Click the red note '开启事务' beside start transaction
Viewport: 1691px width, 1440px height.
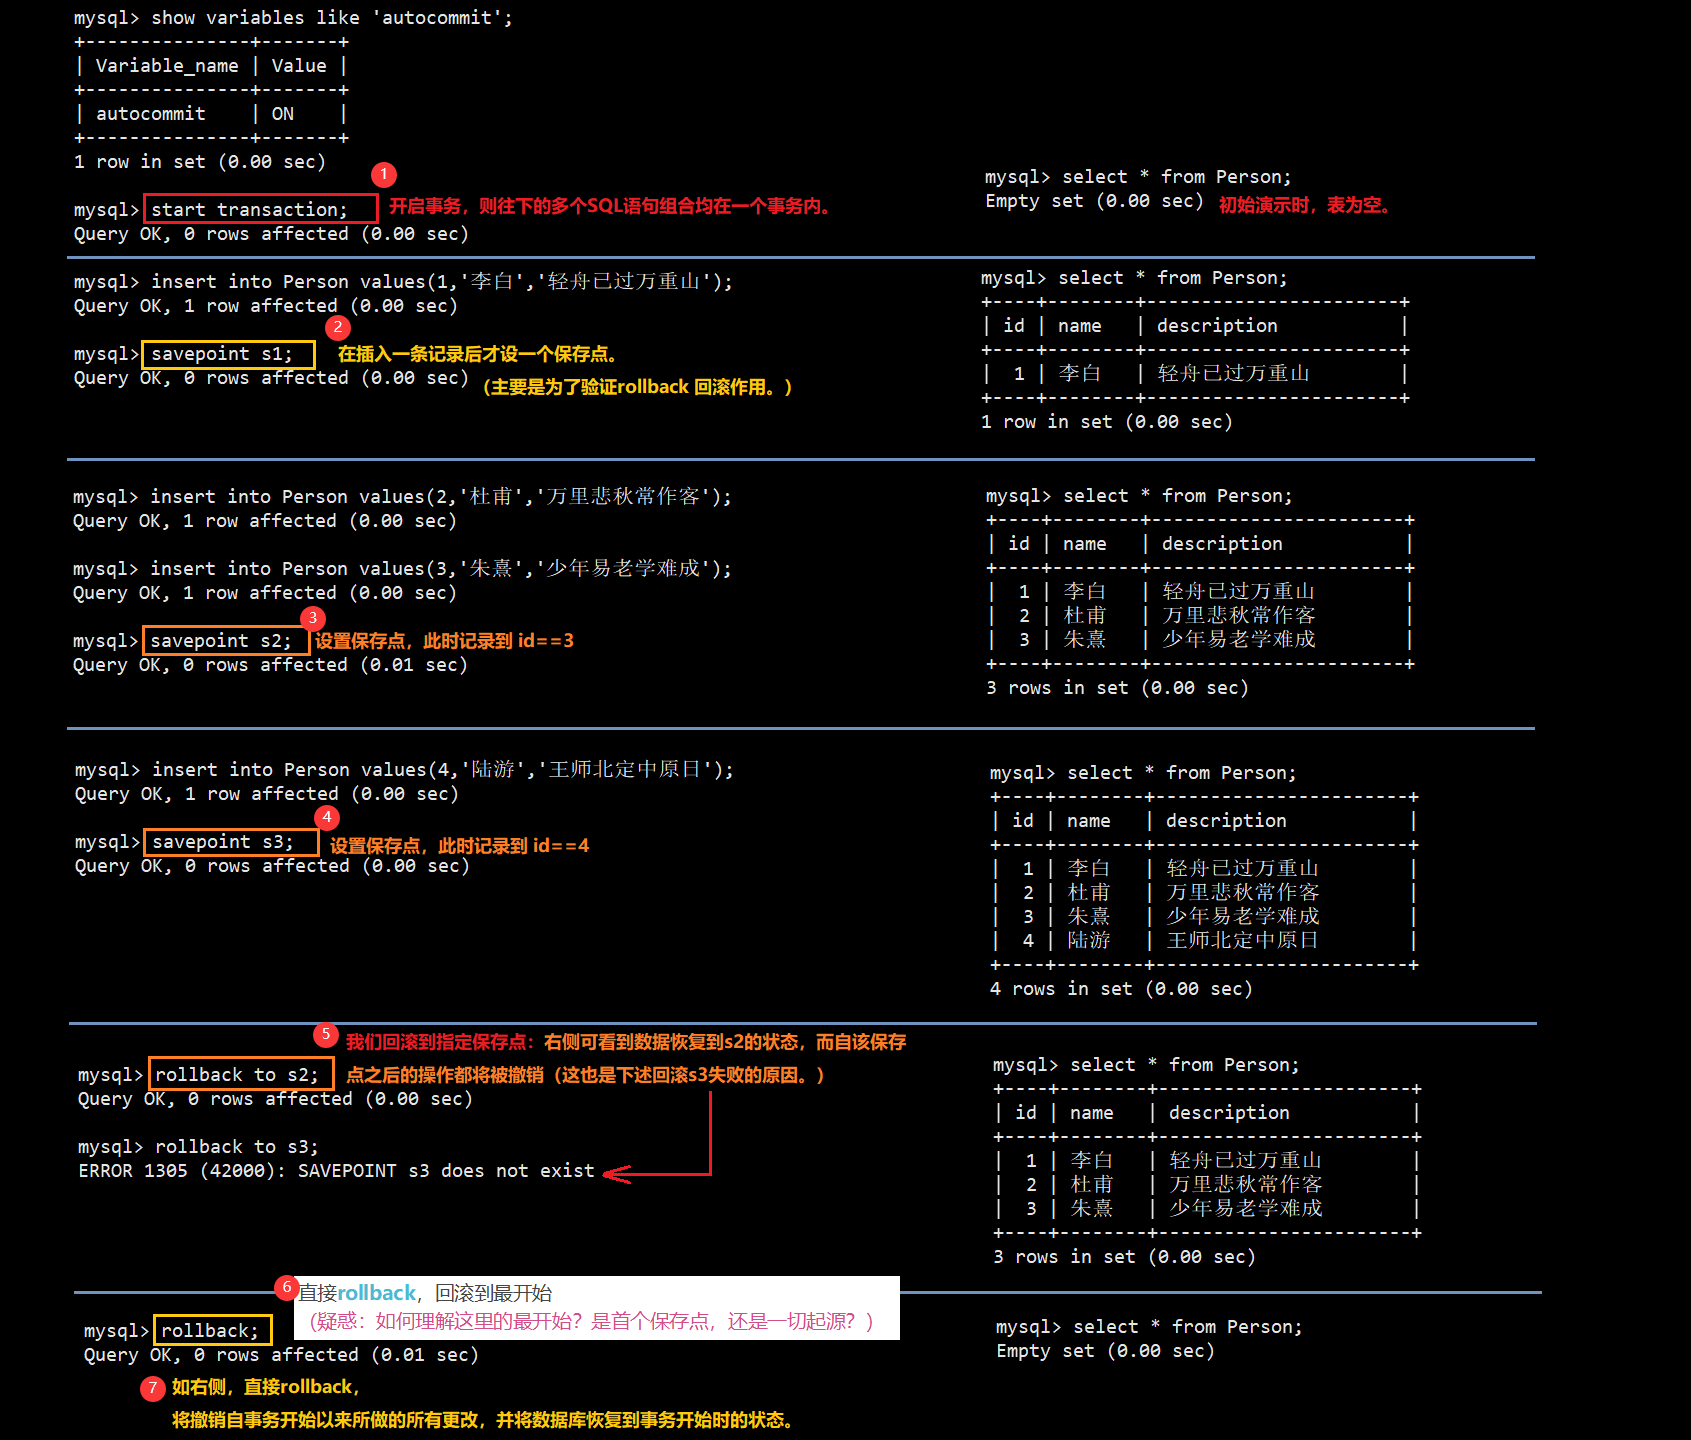(x=424, y=206)
